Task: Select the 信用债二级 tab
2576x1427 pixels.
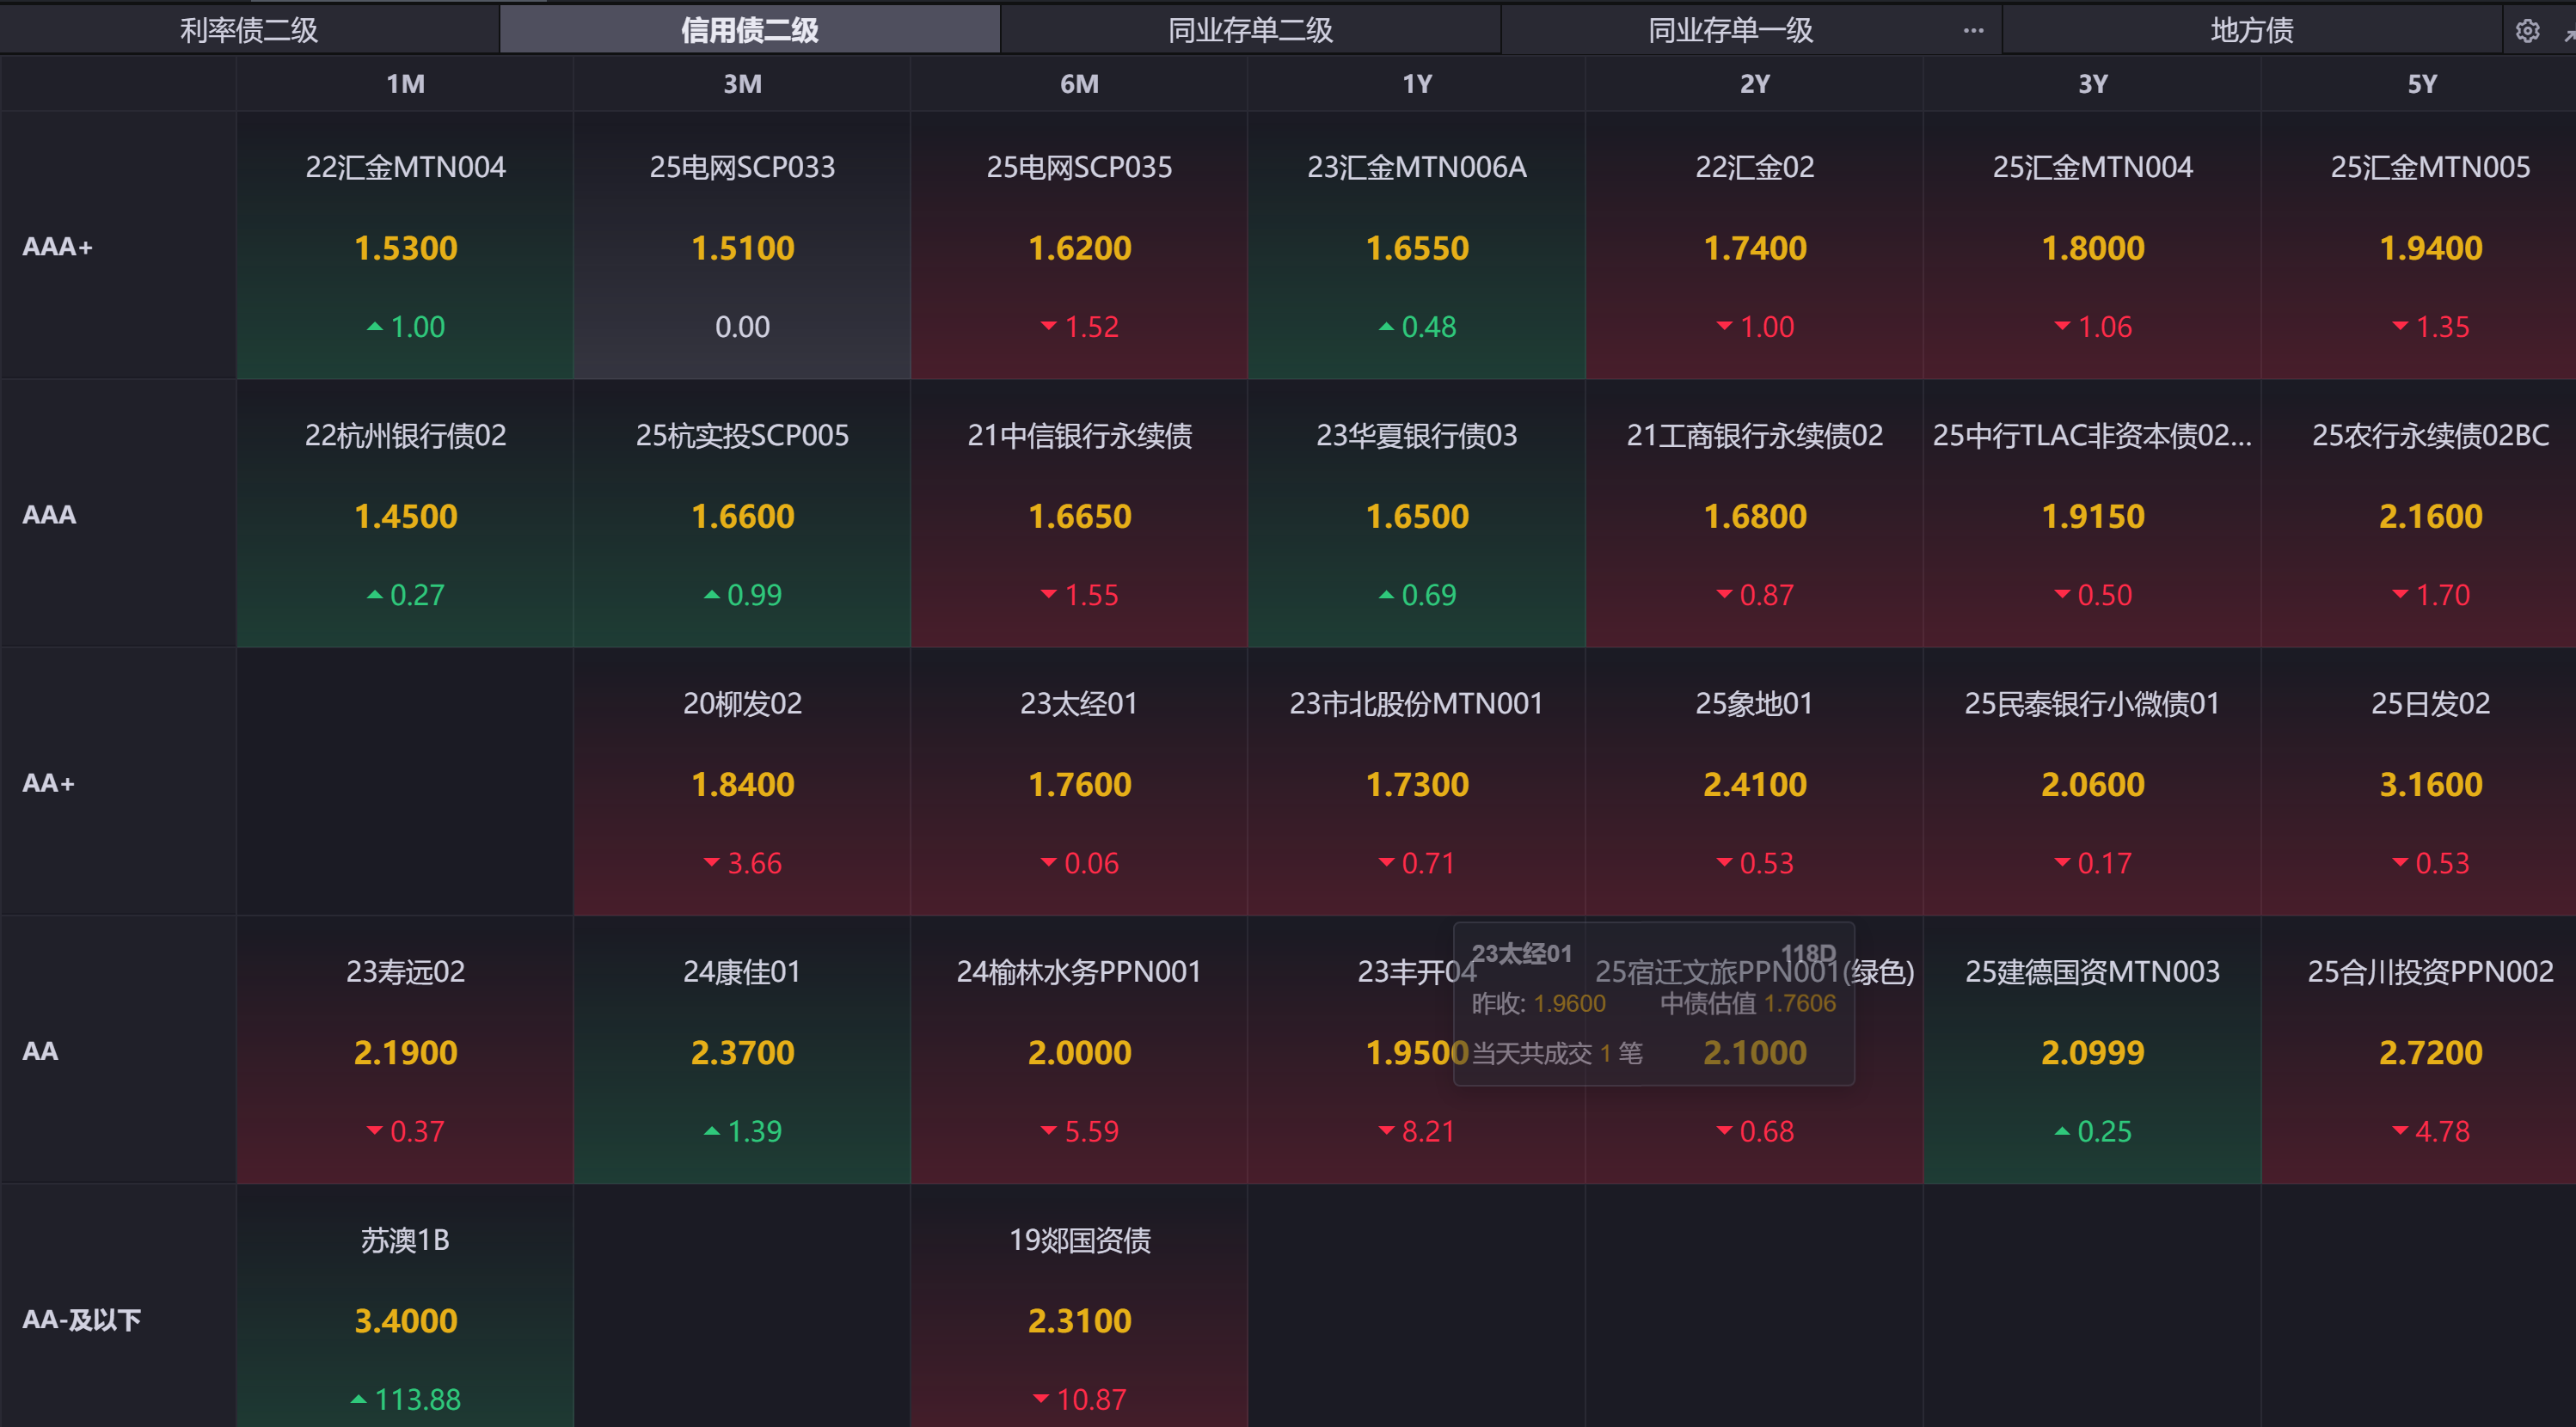Action: 749,30
